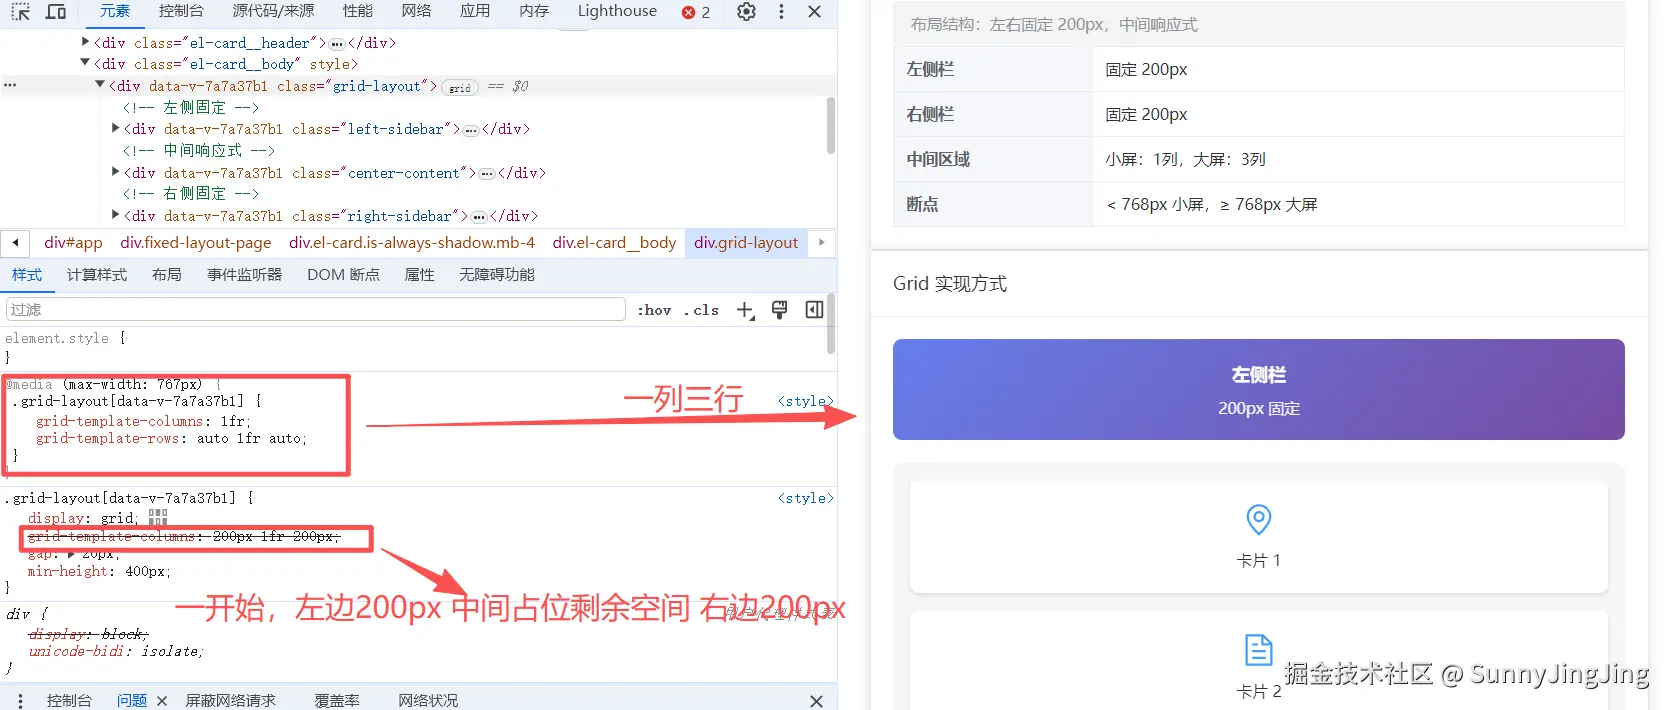The image size is (1669, 710).
Task: Select the DOM 断点 sidebar tab
Action: tap(343, 275)
